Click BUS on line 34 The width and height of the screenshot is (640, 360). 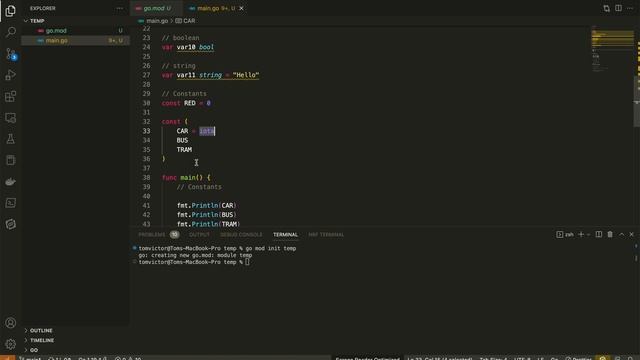[182, 140]
